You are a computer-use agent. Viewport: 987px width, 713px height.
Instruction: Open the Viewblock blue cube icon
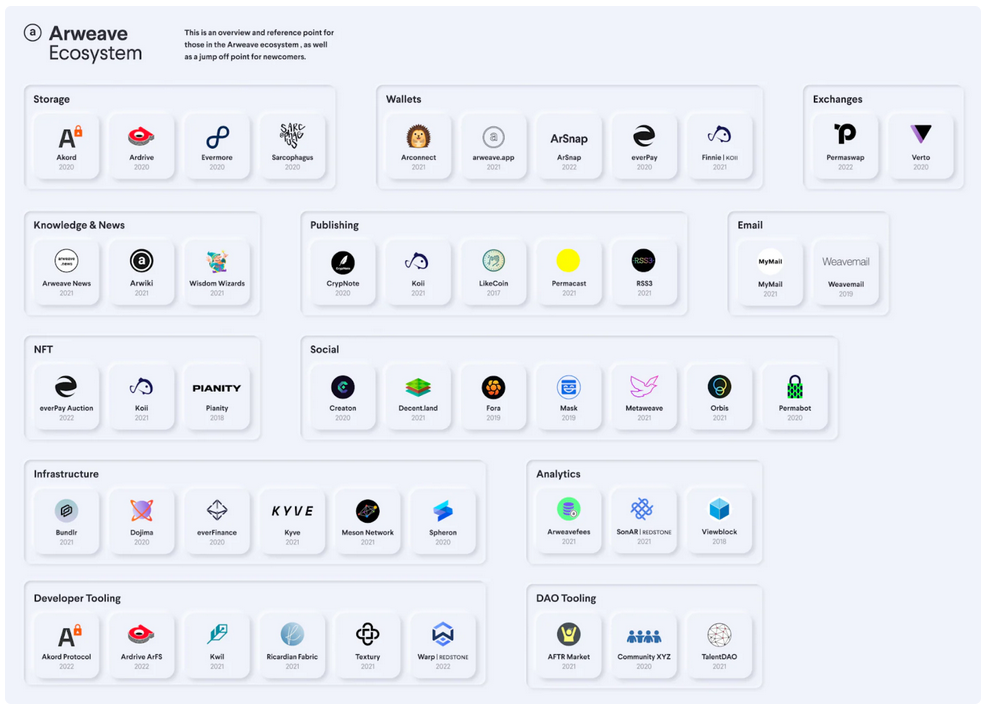coord(719,510)
